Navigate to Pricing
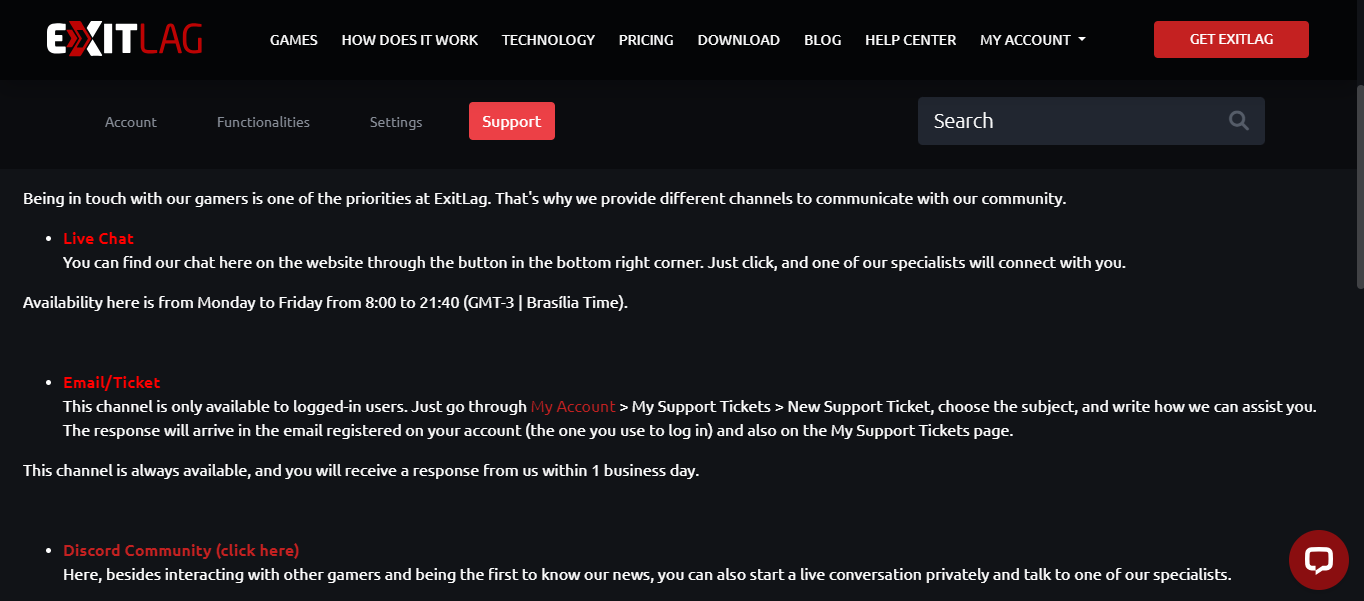Image resolution: width=1364 pixels, height=601 pixels. point(646,40)
